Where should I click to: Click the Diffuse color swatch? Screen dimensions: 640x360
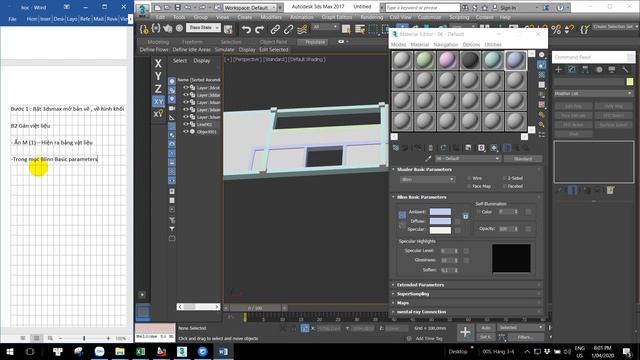tap(440, 221)
